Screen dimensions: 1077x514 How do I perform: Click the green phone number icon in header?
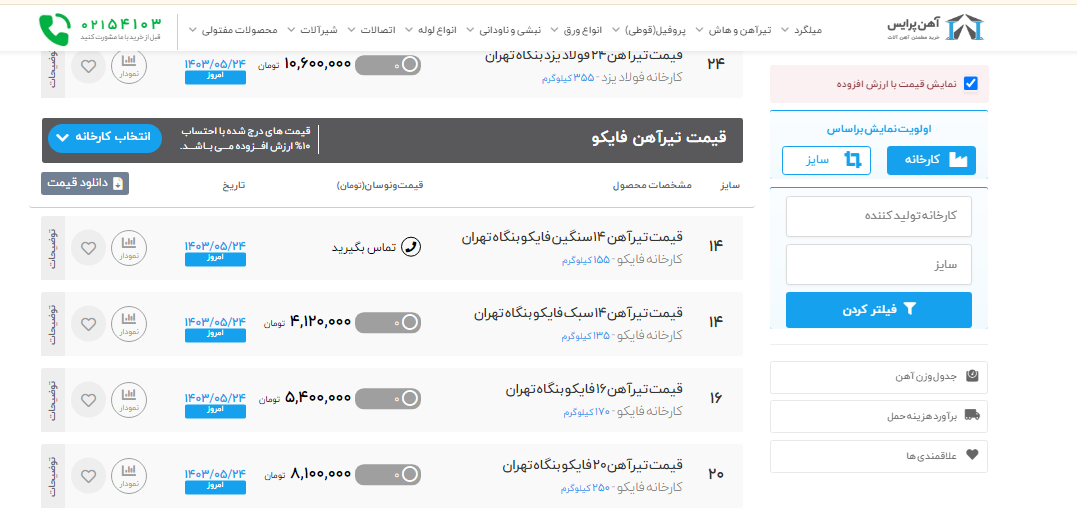click(x=55, y=29)
